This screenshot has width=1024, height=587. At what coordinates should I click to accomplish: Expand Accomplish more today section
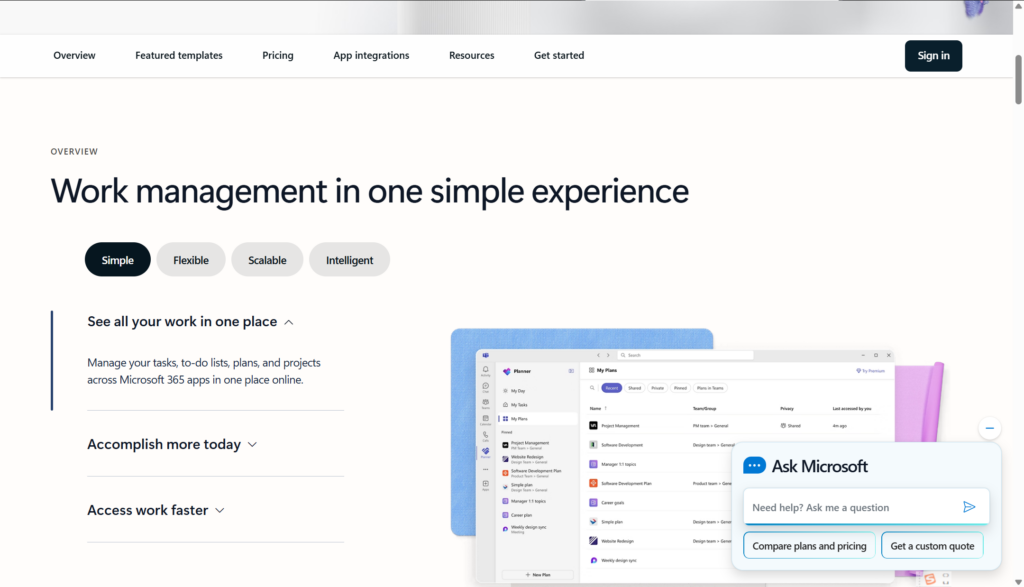click(x=172, y=445)
